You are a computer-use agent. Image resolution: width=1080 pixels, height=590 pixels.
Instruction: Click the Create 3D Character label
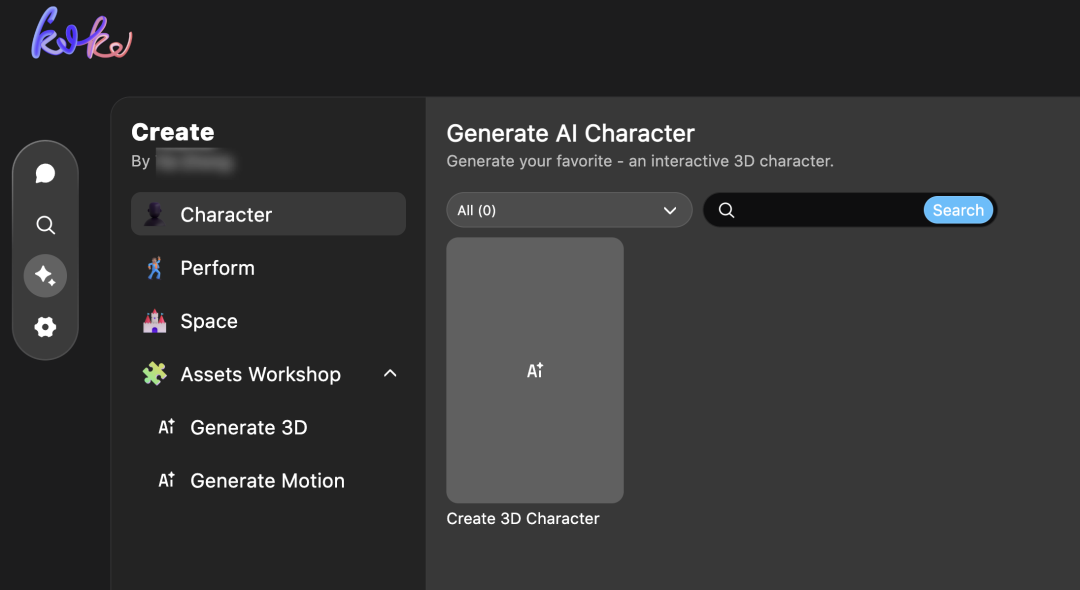point(523,518)
